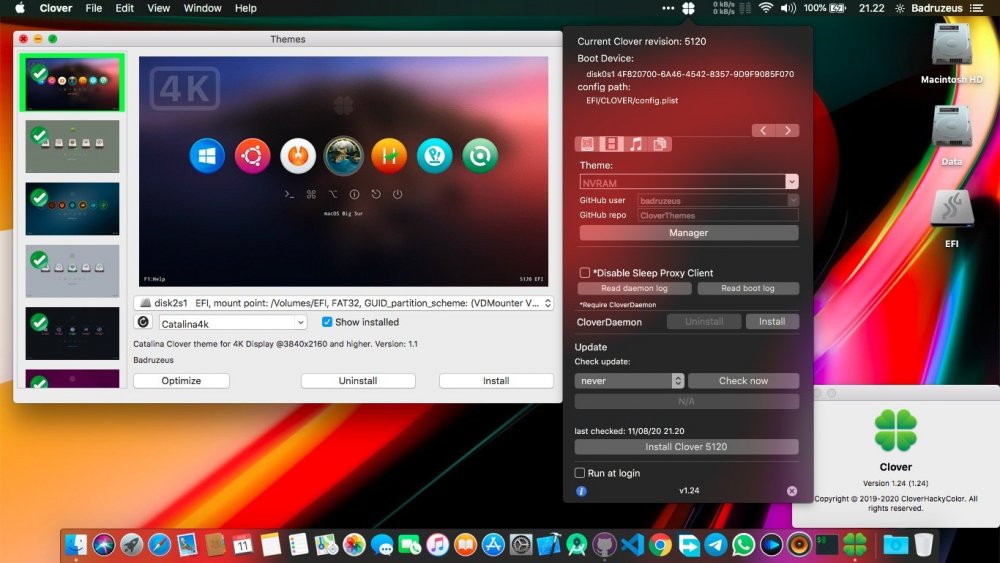Screen dimensions: 1000x563
Task: Click the Wi-Fi icon in menu bar
Action: [766, 8]
